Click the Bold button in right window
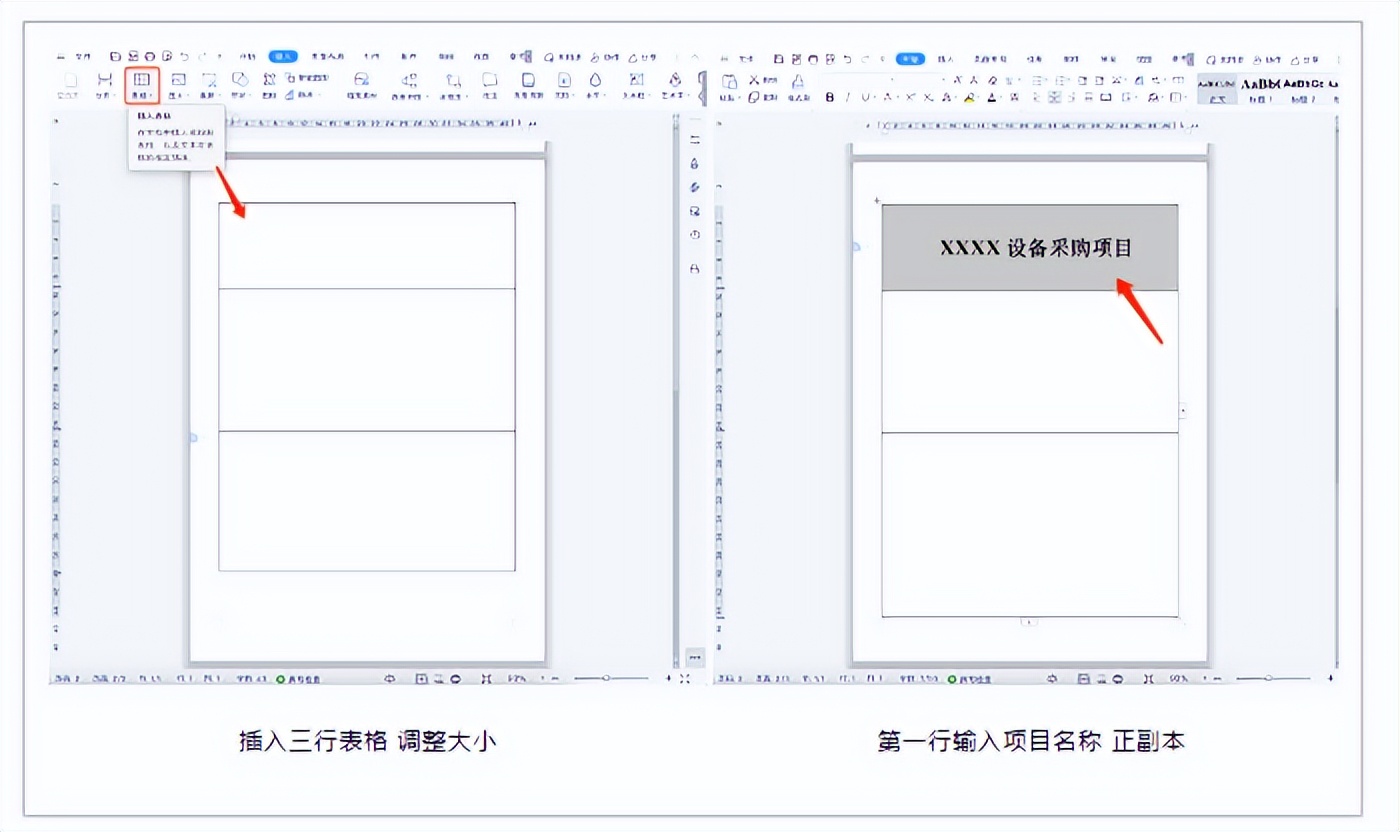1400x832 pixels. pos(829,97)
